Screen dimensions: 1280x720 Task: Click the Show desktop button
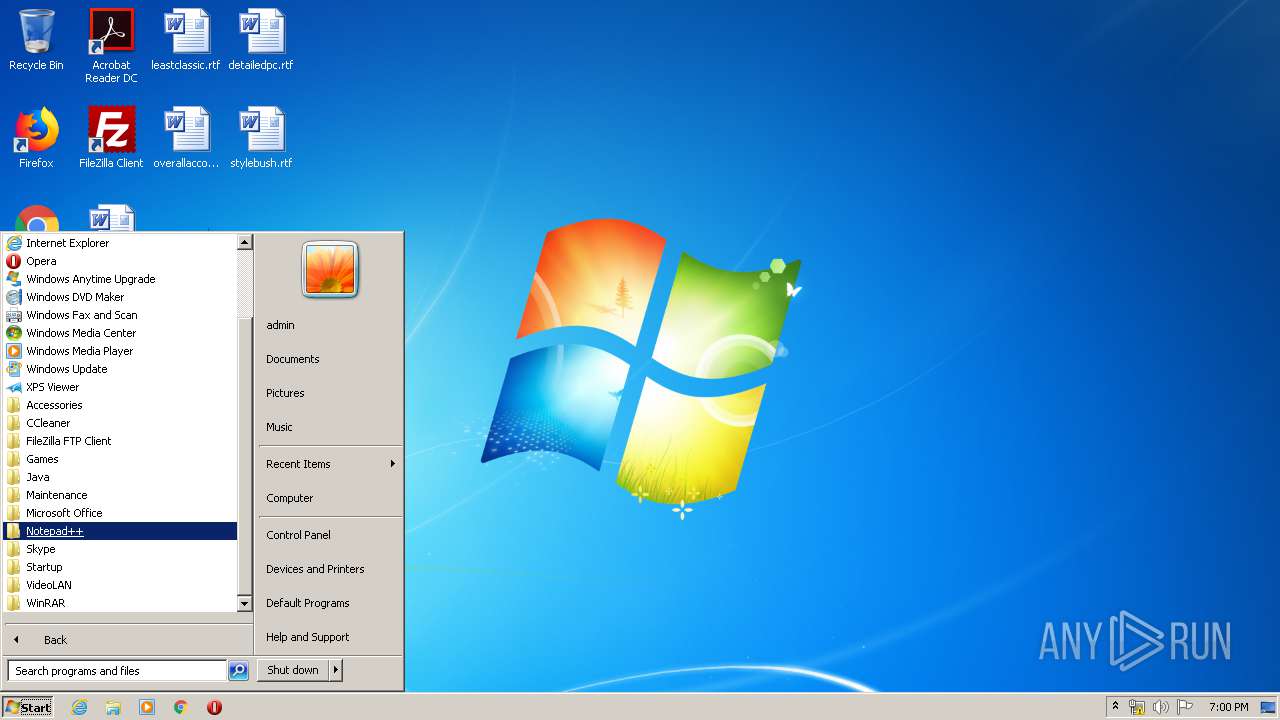[1268, 707]
